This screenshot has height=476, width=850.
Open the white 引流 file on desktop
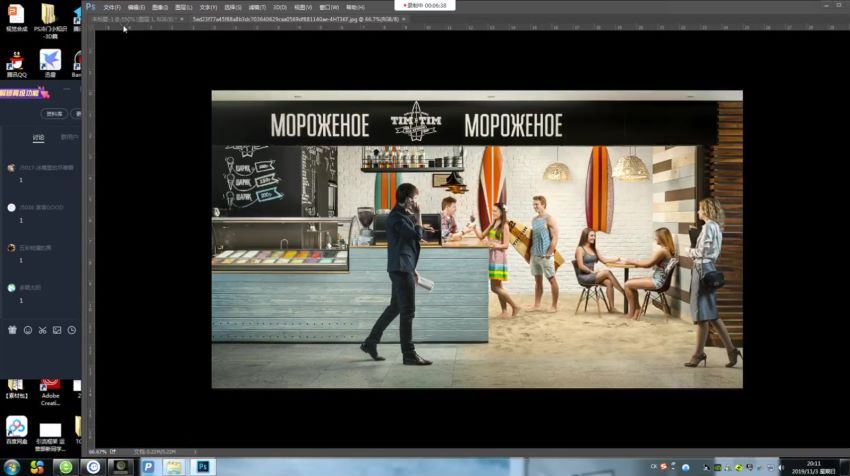50,436
